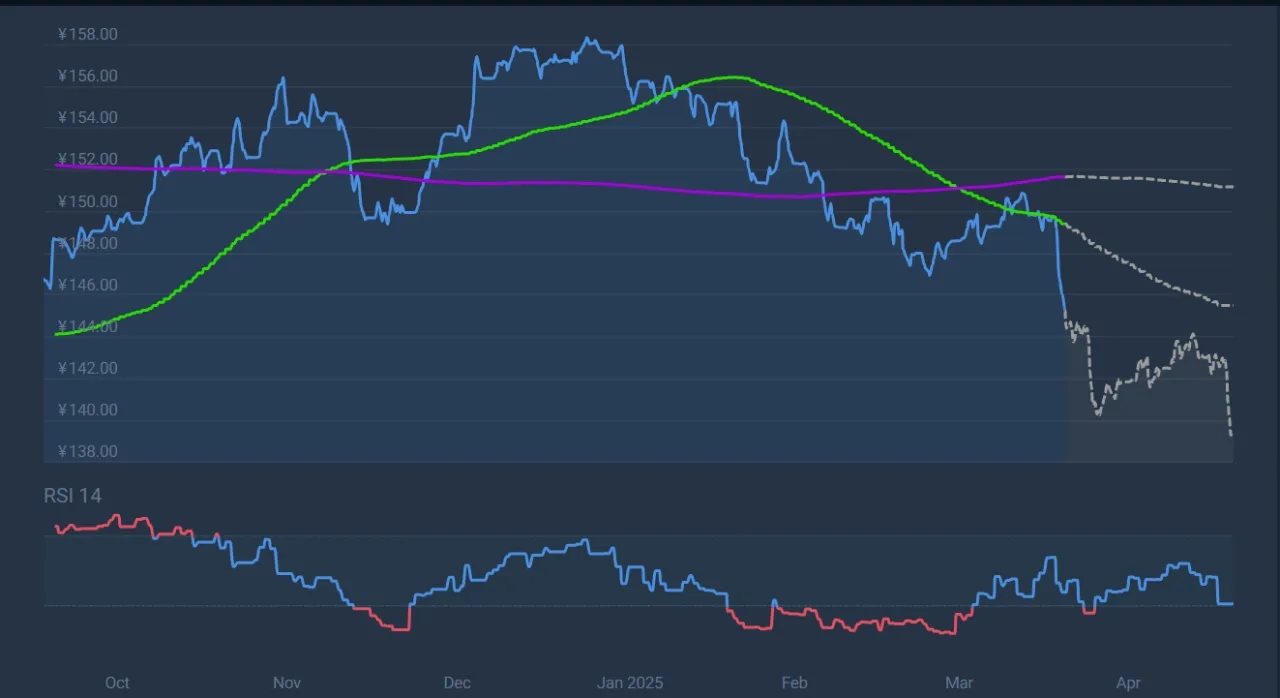Click the ¥158.00 price axis label
The height and width of the screenshot is (698, 1280).
pyautogui.click(x=88, y=34)
